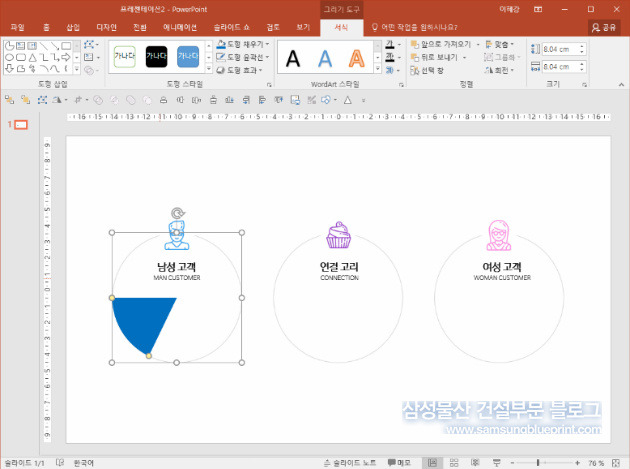Click 앞으로 가져오기 bring forward button
The height and width of the screenshot is (469, 630).
coord(441,44)
